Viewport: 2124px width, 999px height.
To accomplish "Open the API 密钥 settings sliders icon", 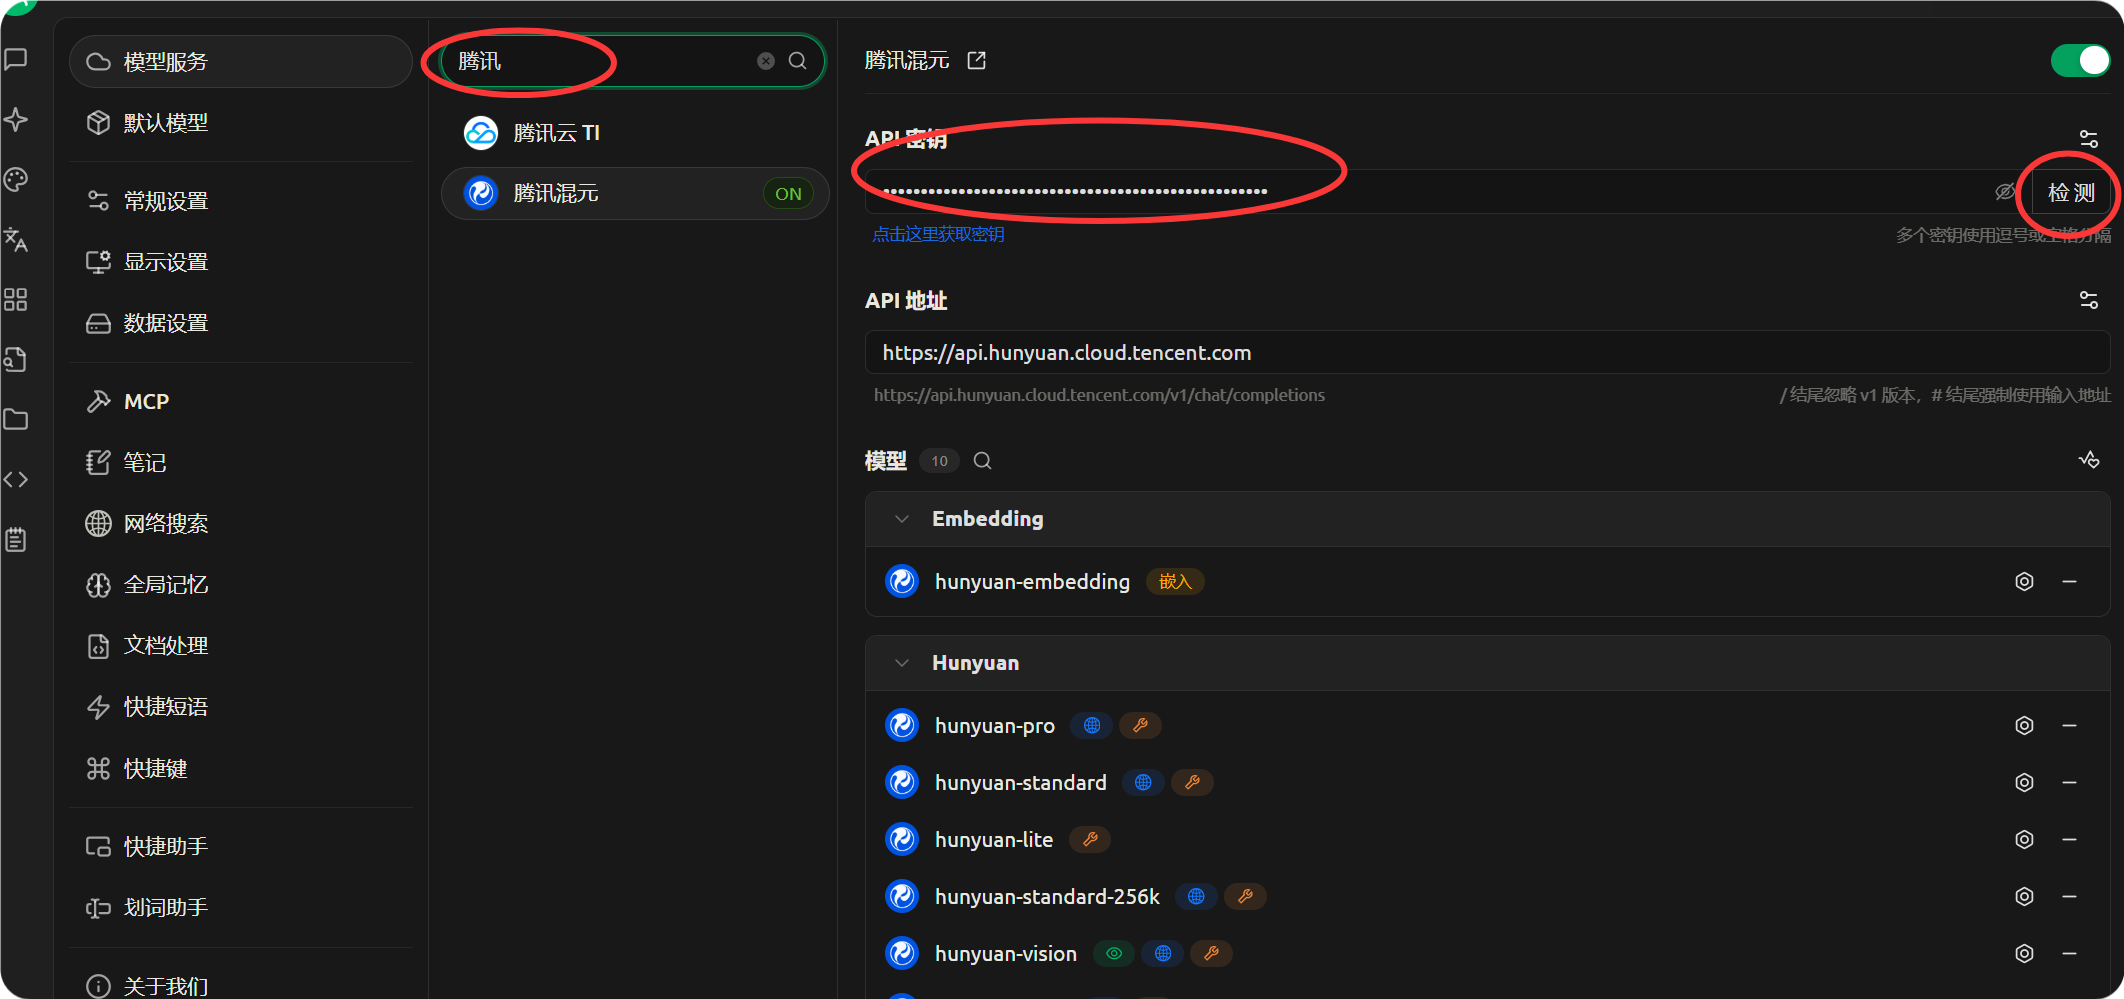I will (x=2089, y=139).
